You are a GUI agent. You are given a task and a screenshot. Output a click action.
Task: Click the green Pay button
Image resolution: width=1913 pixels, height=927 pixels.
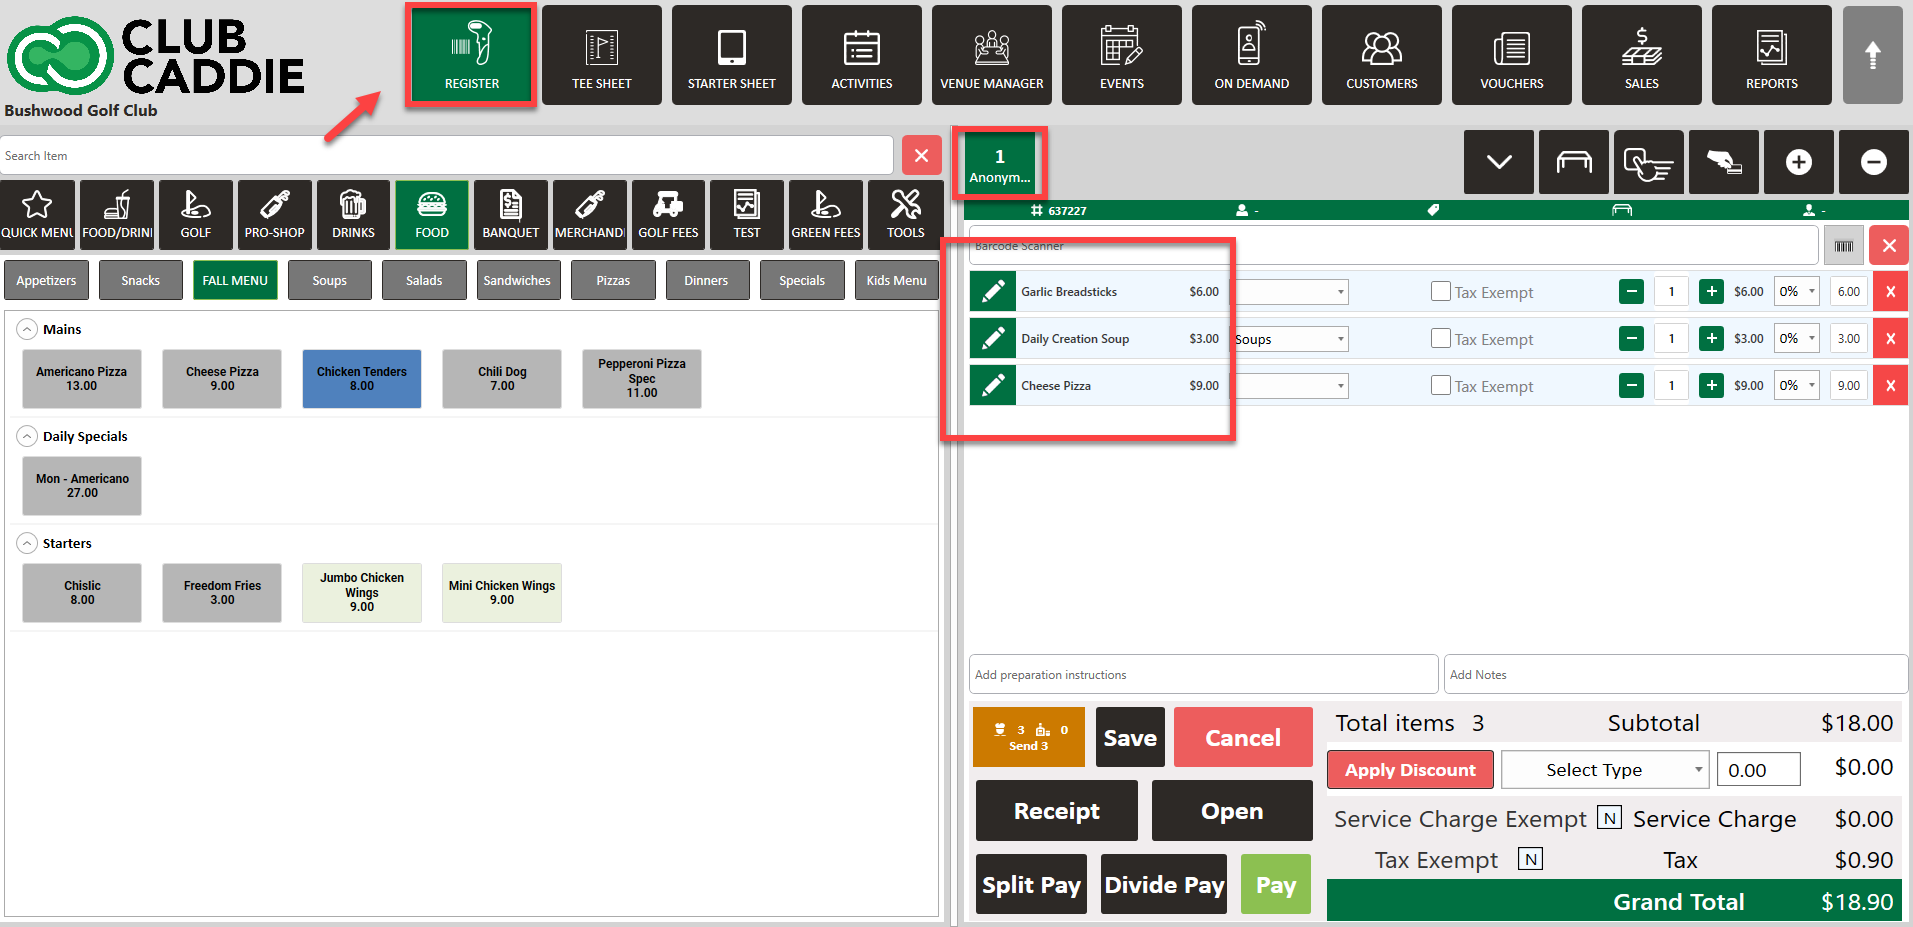pyautogui.click(x=1275, y=885)
